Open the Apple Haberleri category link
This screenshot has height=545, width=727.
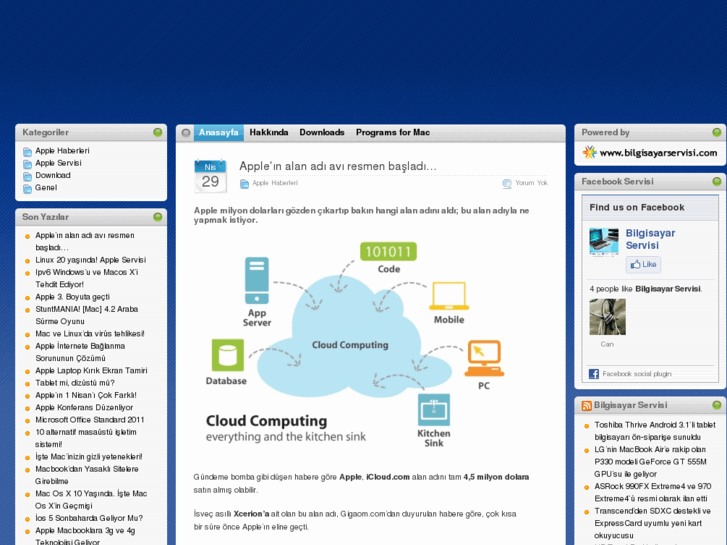click(x=62, y=151)
